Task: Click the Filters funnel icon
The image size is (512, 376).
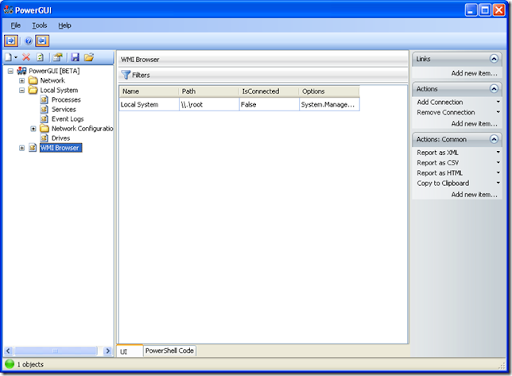Action: 126,75
